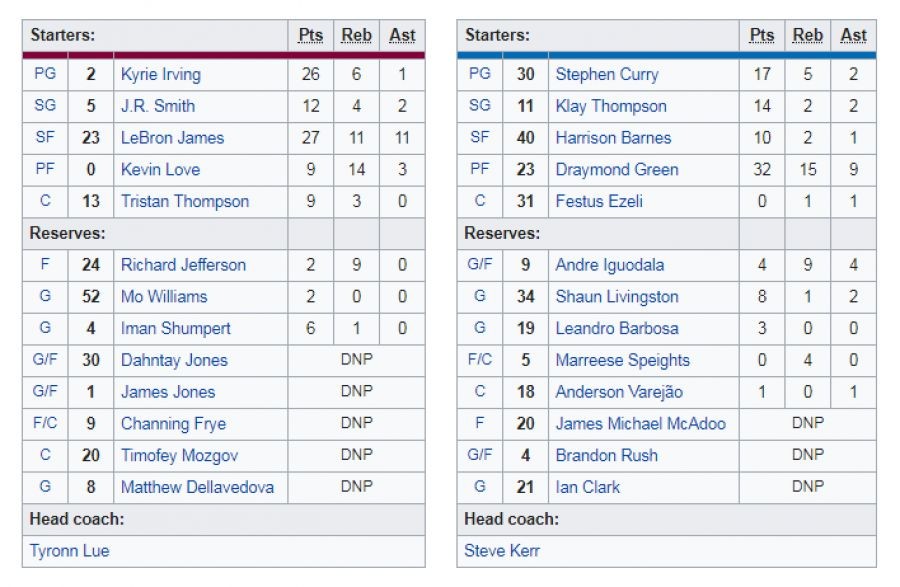Viewport: 900px width, 587px height.
Task: Open the Matthew Dellavedova link
Action: (197, 488)
